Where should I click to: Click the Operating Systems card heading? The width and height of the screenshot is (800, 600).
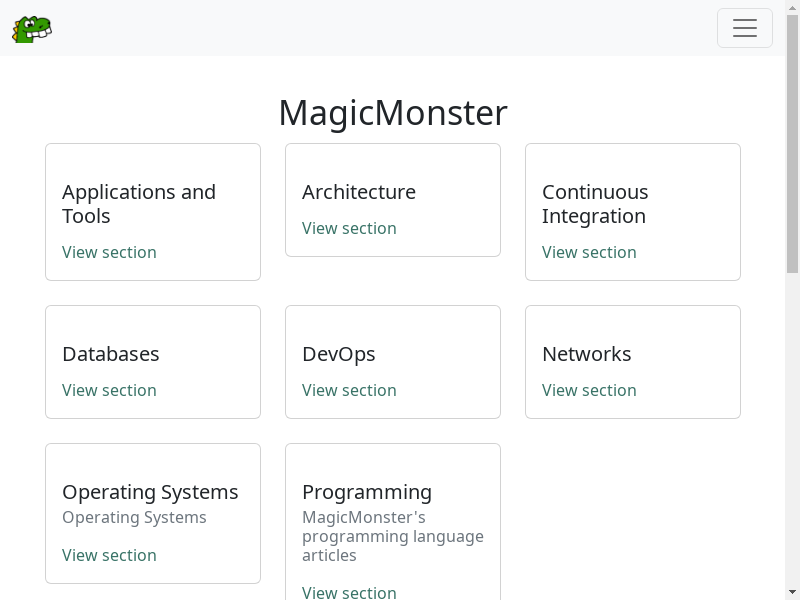coord(150,492)
